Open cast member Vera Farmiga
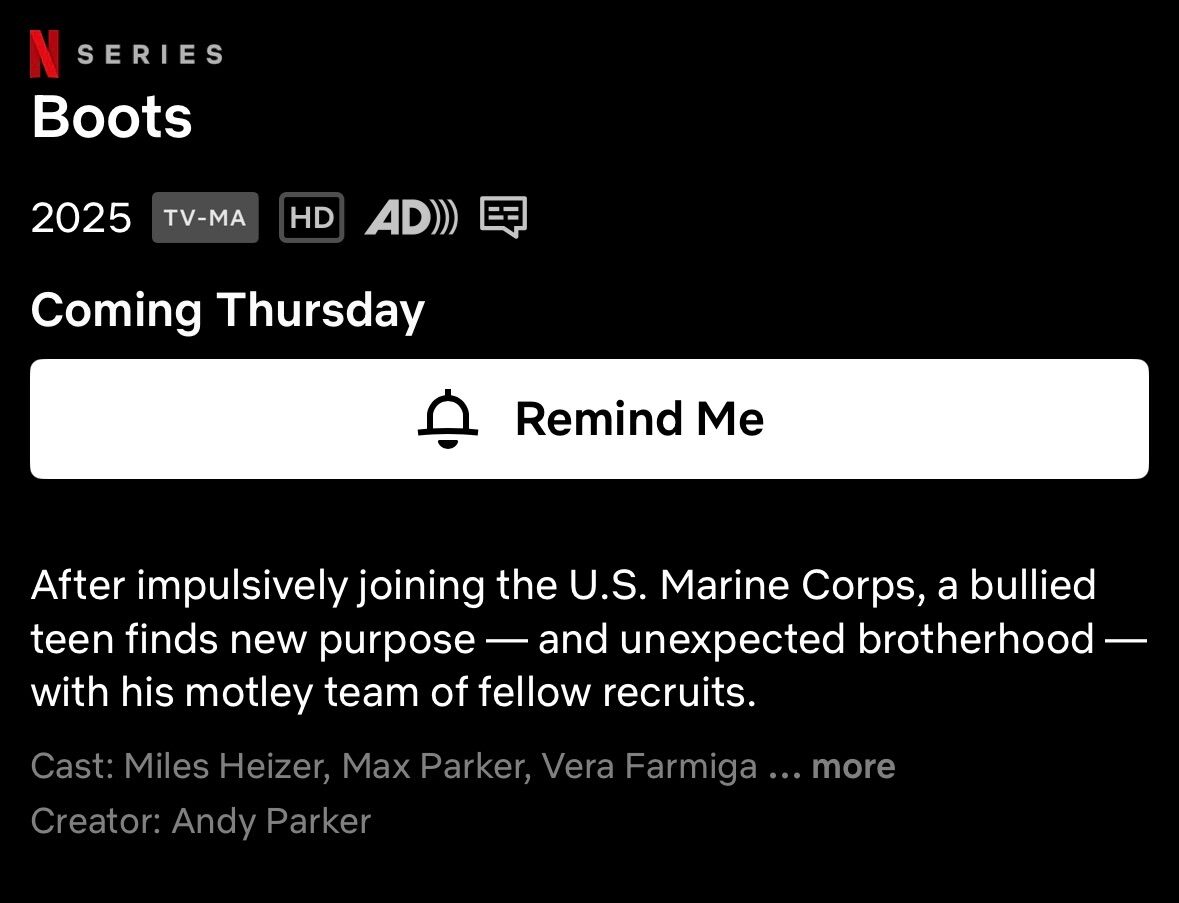The height and width of the screenshot is (903, 1179). pos(649,767)
